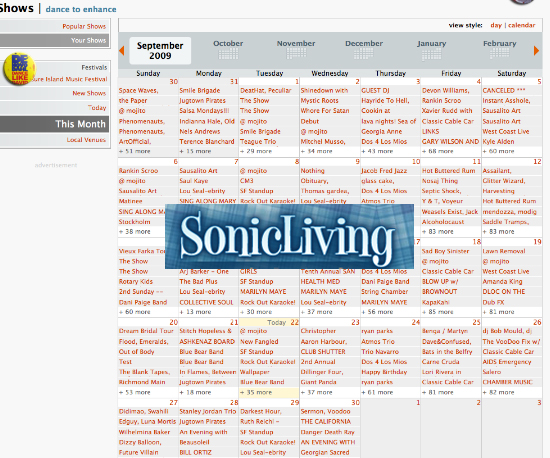Screen dimensions: 550x458
Task: Switch view style to calendar
Action: (522, 25)
